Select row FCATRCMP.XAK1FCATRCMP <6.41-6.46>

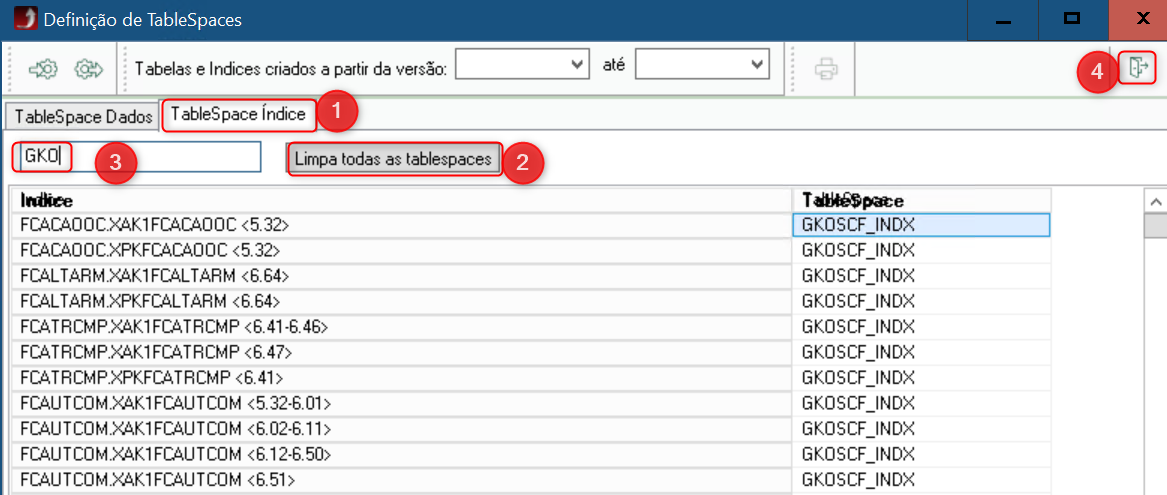pos(402,326)
